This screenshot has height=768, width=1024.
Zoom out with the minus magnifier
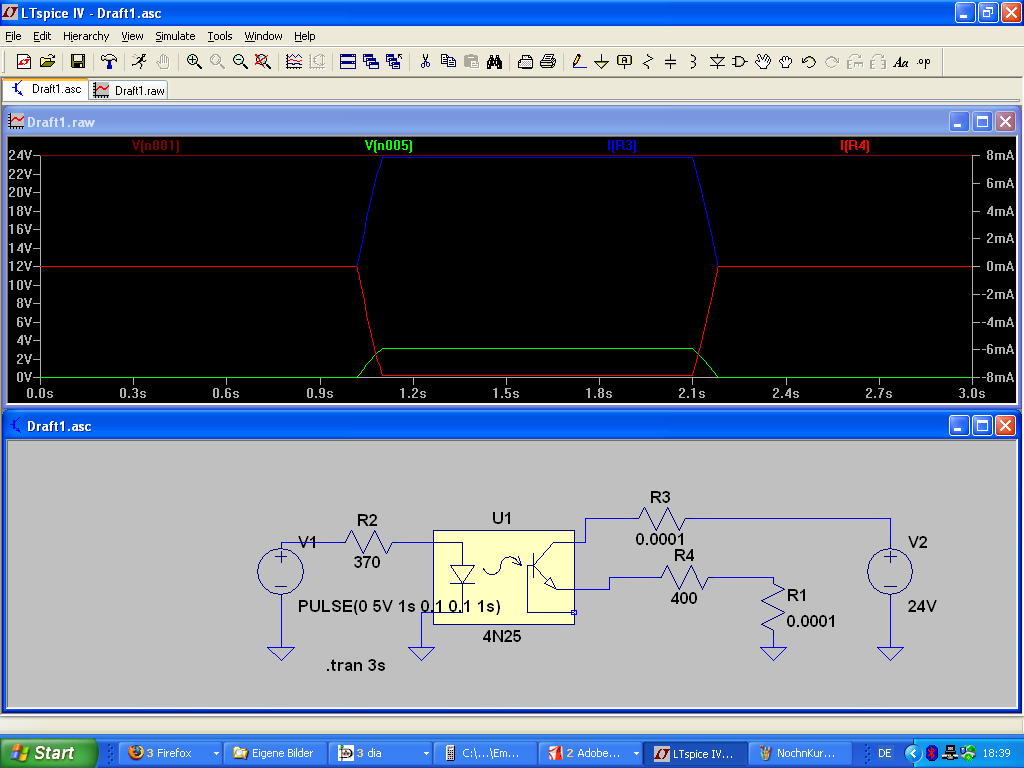coord(240,61)
